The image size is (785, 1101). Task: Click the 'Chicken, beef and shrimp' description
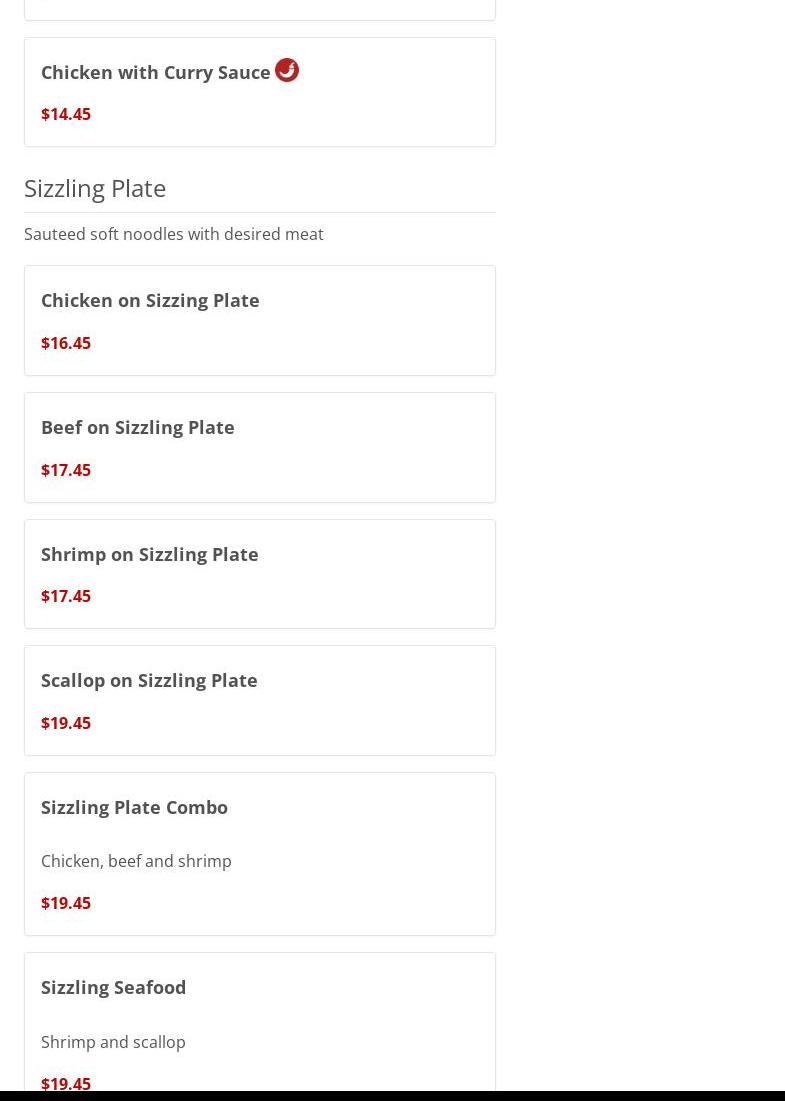coord(136,861)
